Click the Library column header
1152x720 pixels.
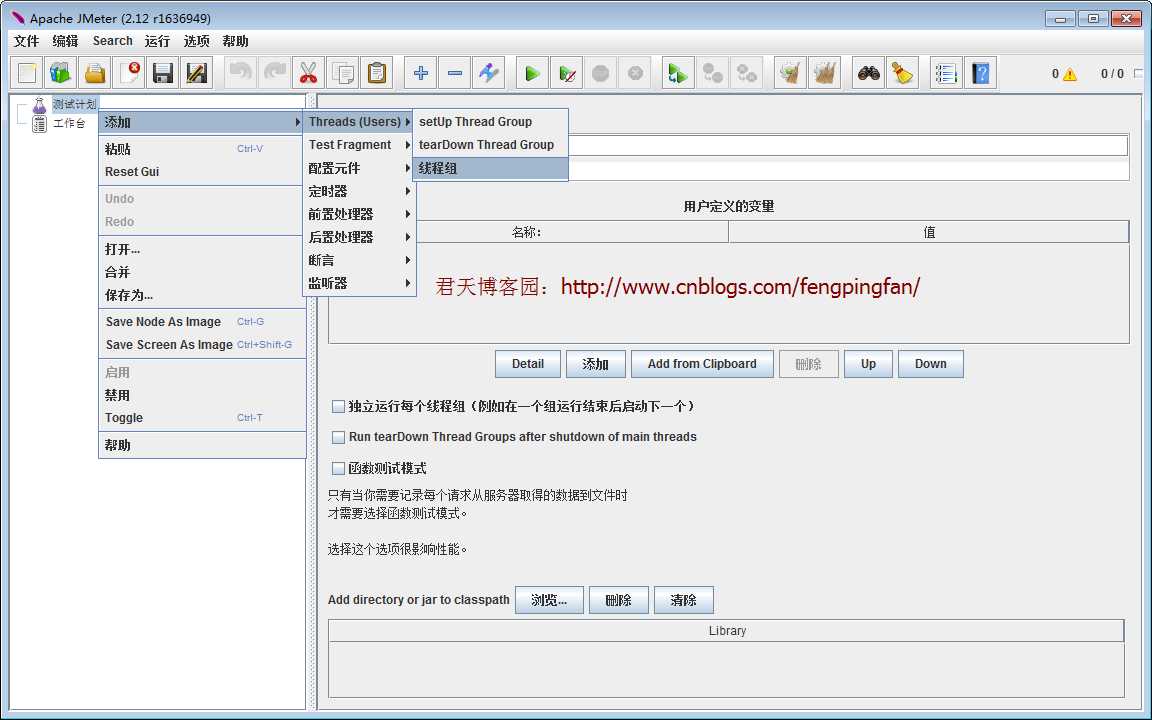click(x=727, y=631)
